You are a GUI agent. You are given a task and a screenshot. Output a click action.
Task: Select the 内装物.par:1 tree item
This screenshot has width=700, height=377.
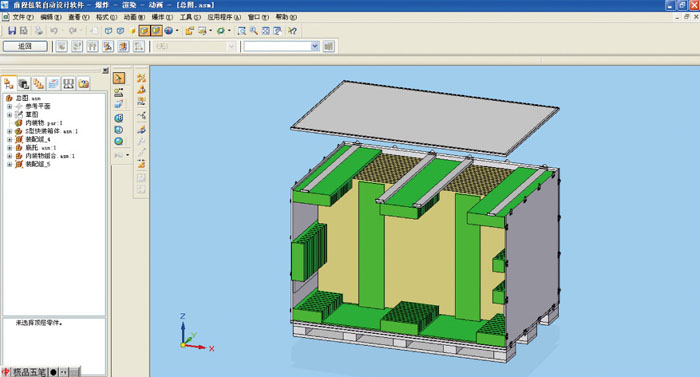coord(43,123)
